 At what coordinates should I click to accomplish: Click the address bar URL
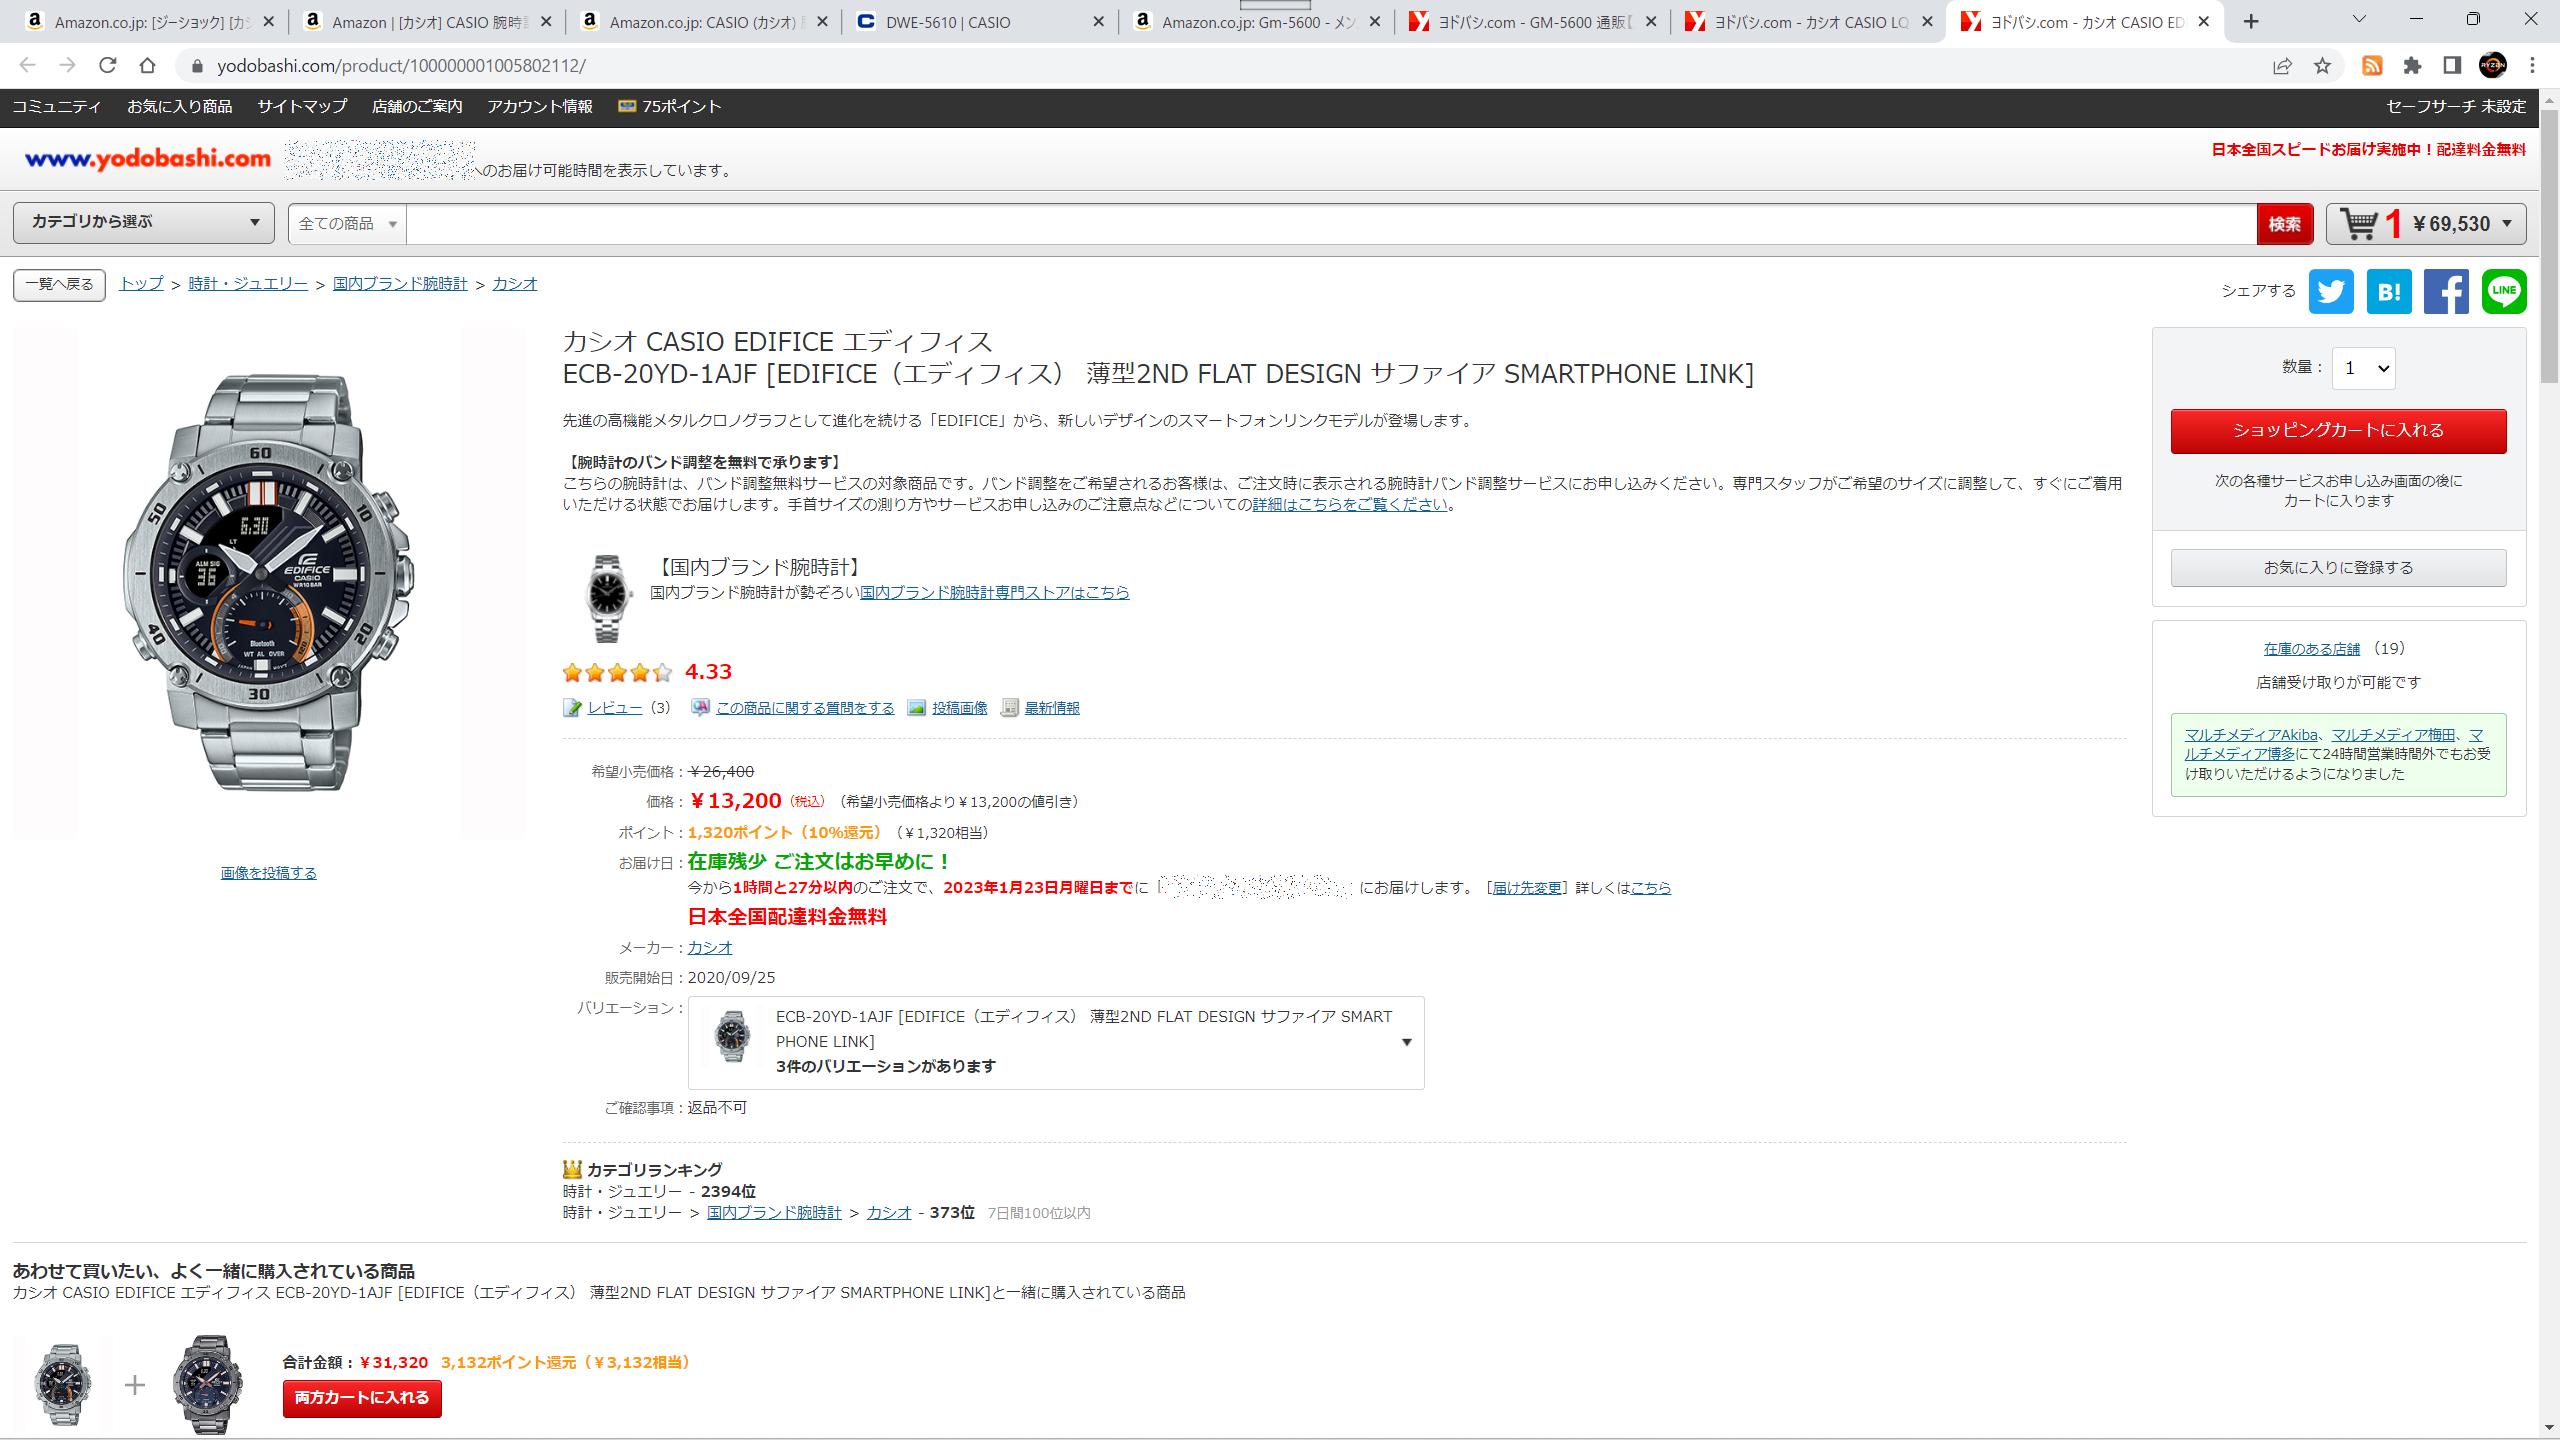400,65
